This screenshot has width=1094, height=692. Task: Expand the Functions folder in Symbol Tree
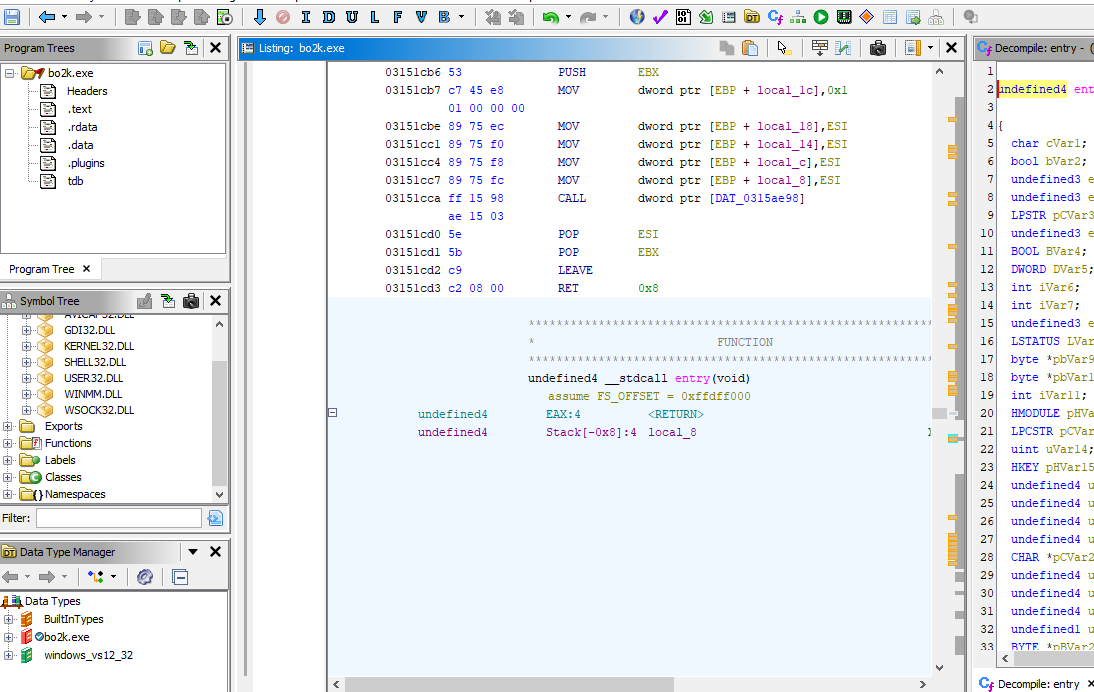(x=9, y=443)
